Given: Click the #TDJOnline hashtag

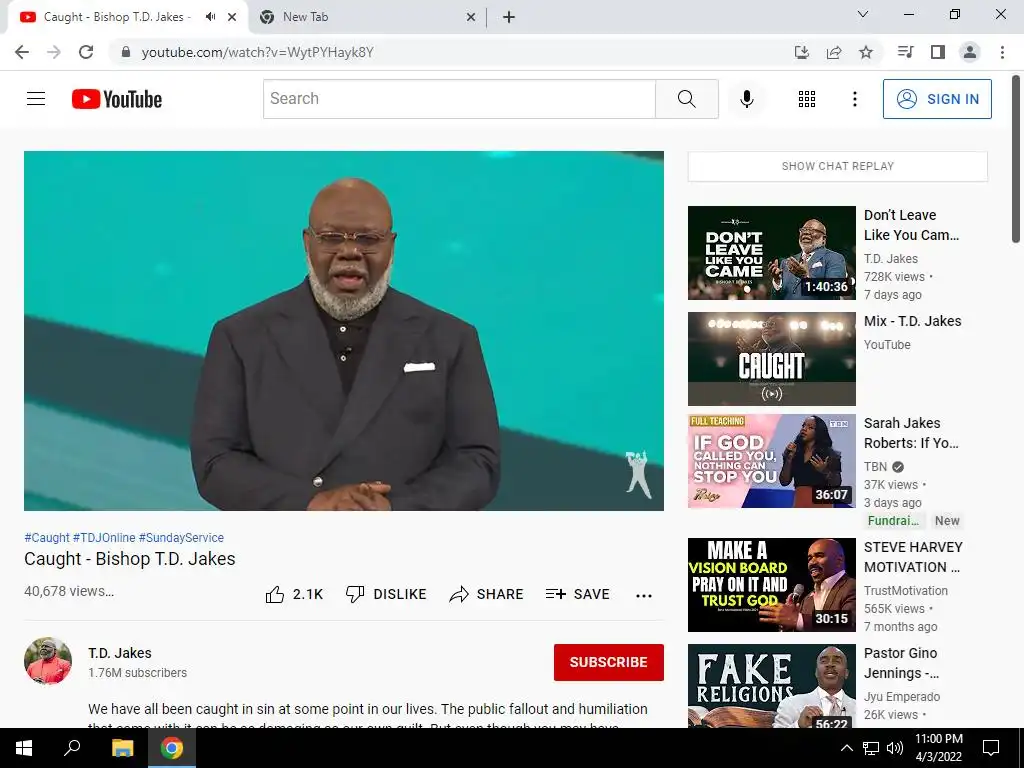Looking at the screenshot, I should [104, 537].
